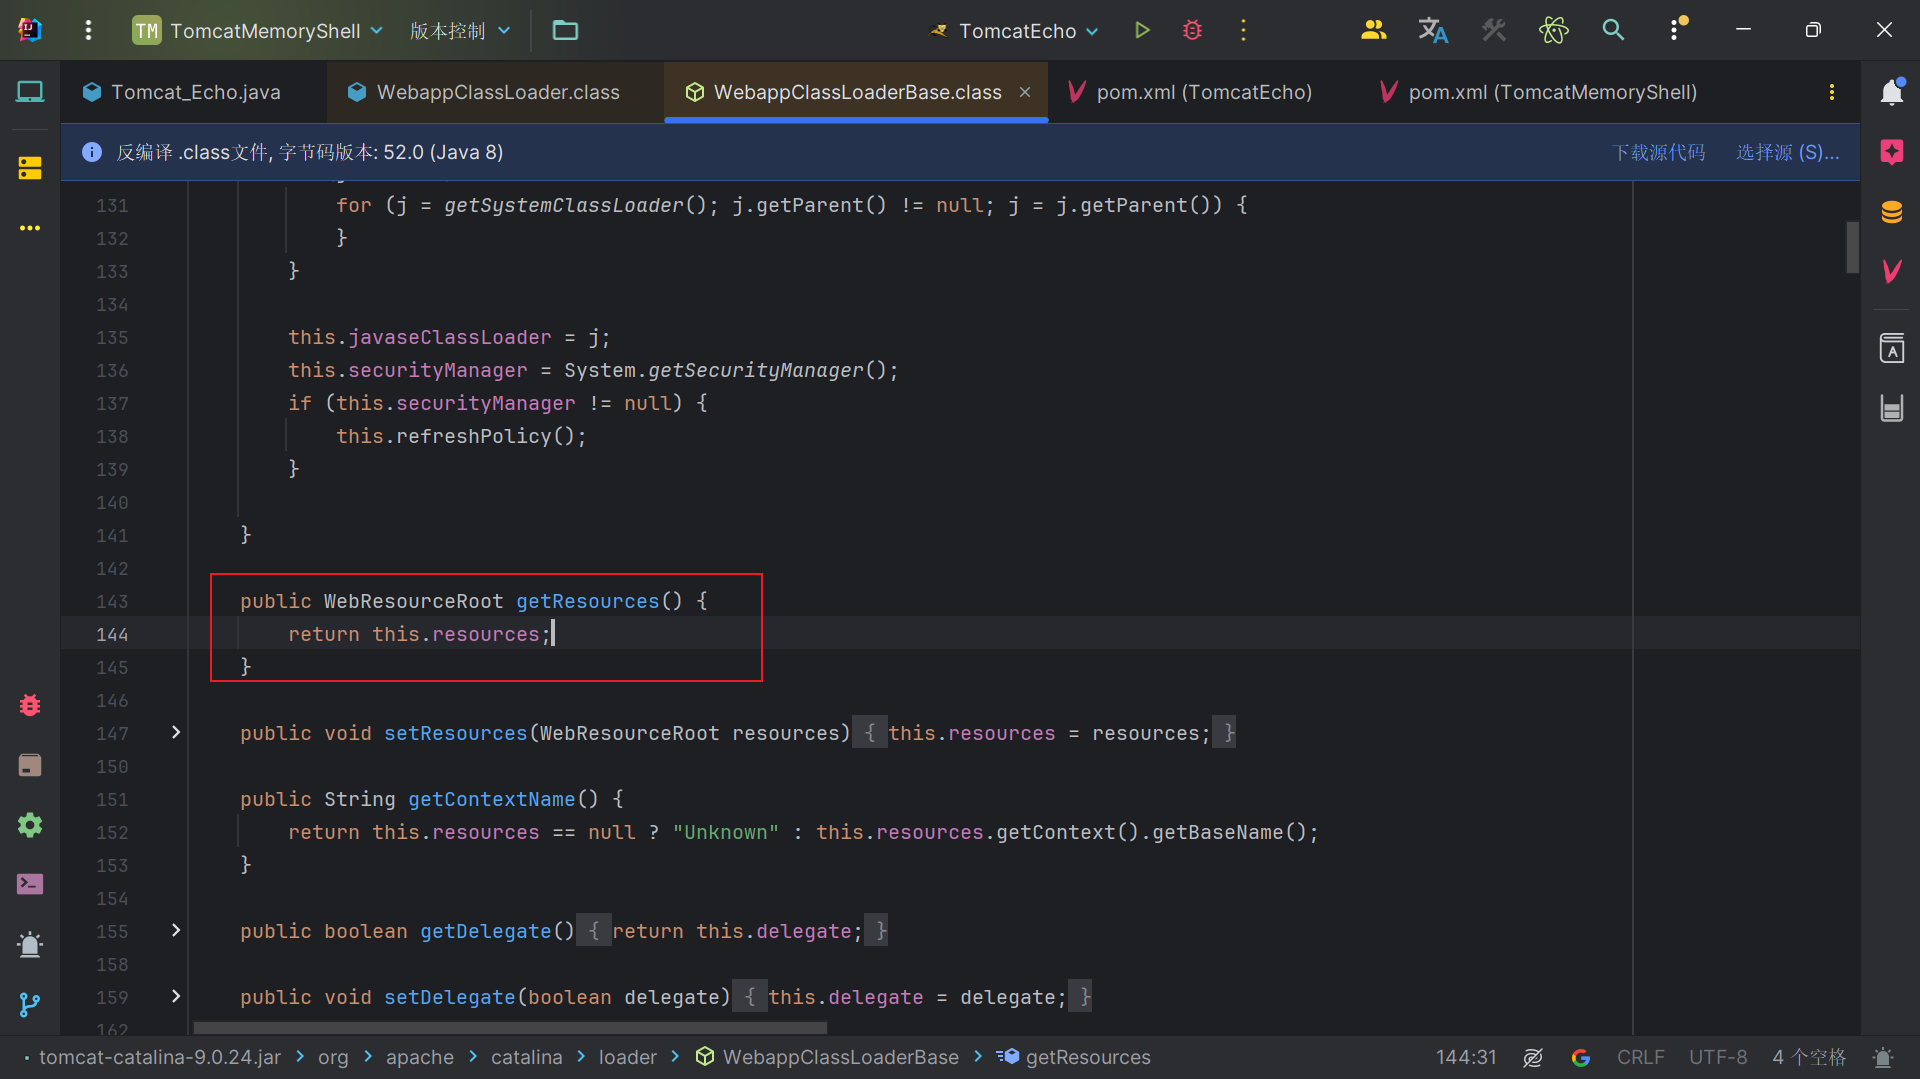
Task: Open the Problems alarm tool window
Action: (x=30, y=944)
